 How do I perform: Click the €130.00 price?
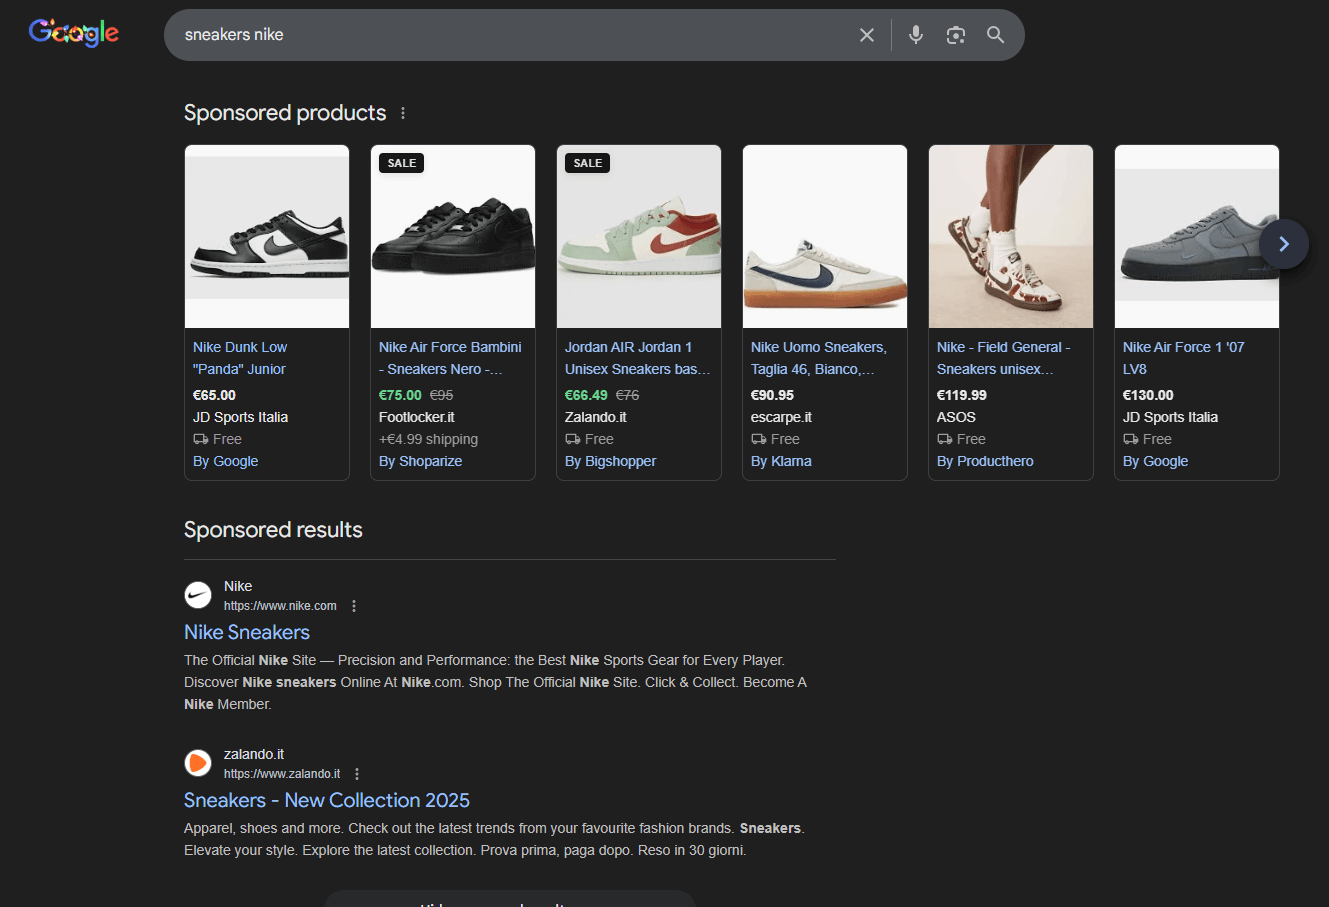(1148, 395)
